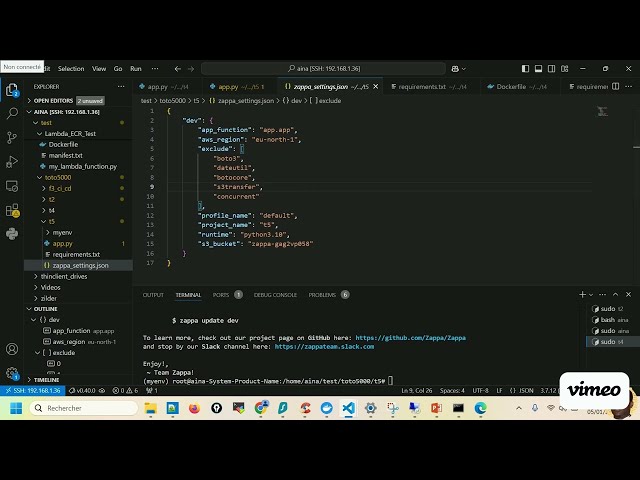Open Firefox from the taskbar
This screenshot has height=480, width=640.
(x=194, y=408)
